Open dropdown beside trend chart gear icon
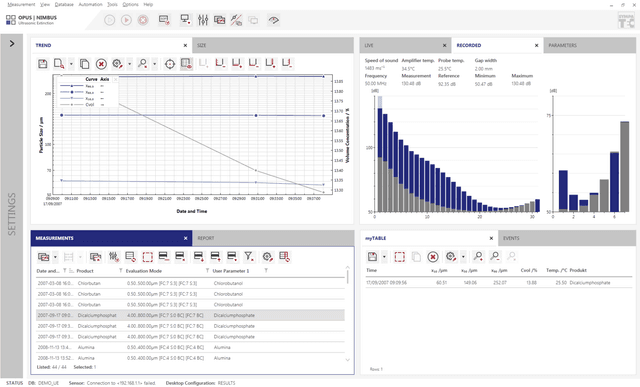This screenshot has height=387, width=640. [130, 64]
